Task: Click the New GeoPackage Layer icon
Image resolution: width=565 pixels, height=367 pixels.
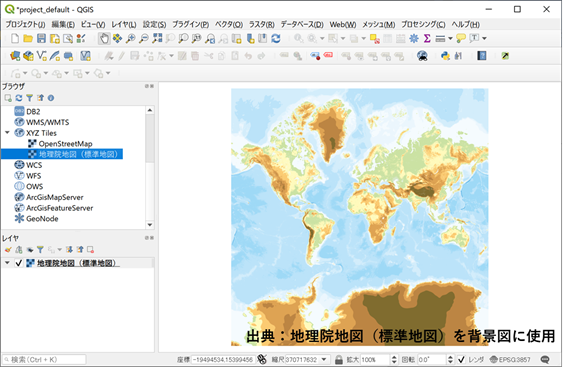Action: [28, 56]
